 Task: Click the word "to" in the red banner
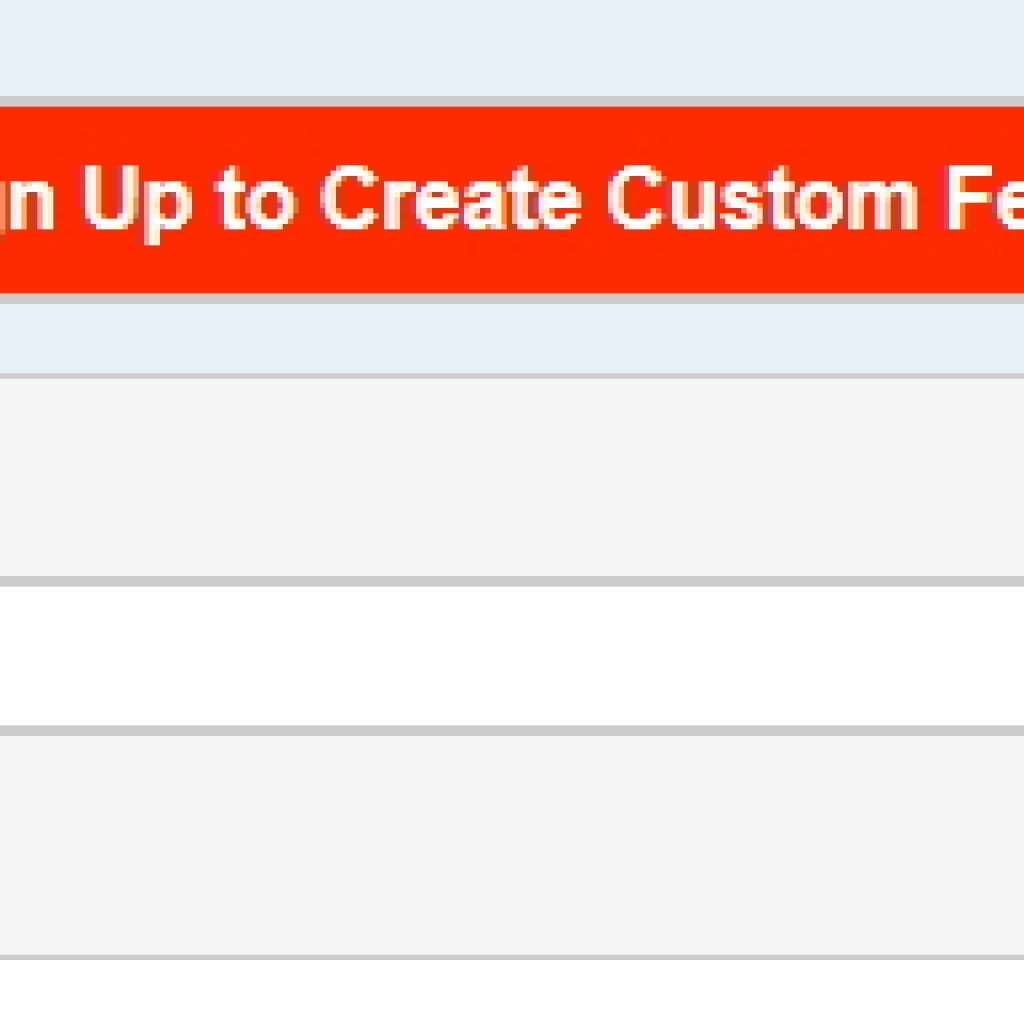pos(255,200)
